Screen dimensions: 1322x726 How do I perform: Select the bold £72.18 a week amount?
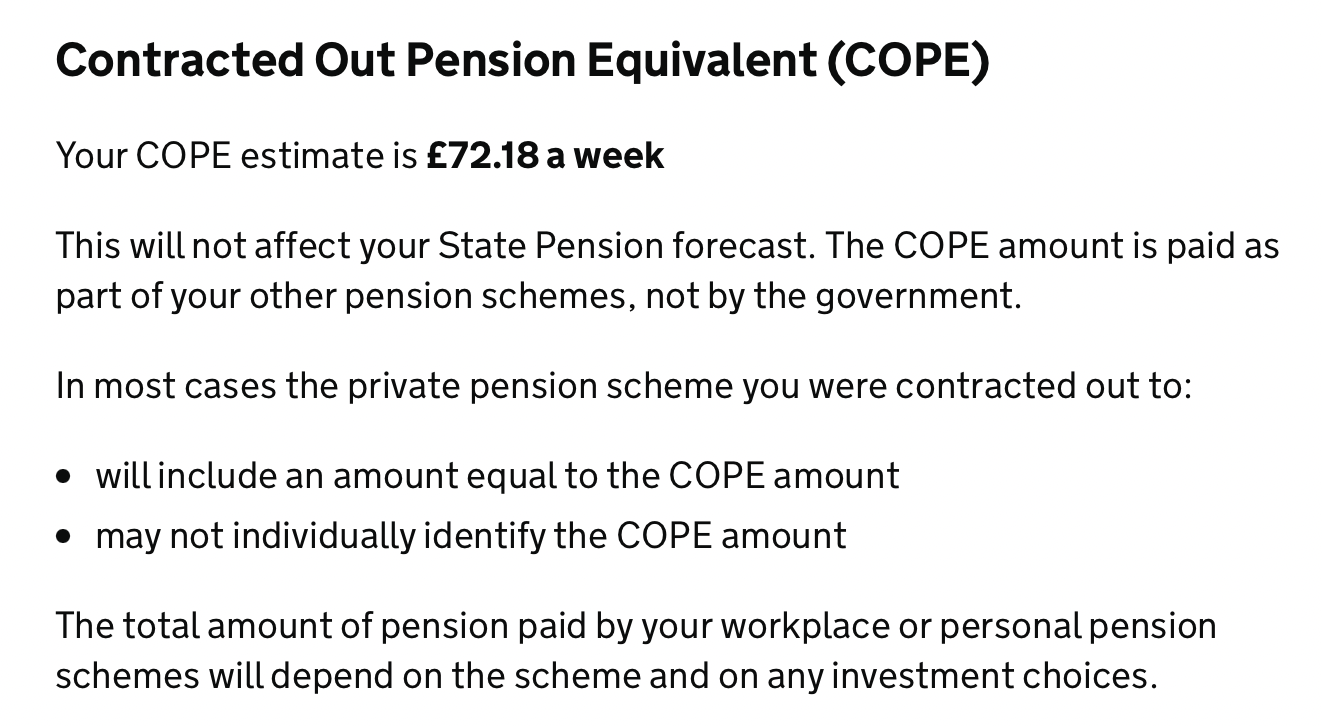pos(545,156)
